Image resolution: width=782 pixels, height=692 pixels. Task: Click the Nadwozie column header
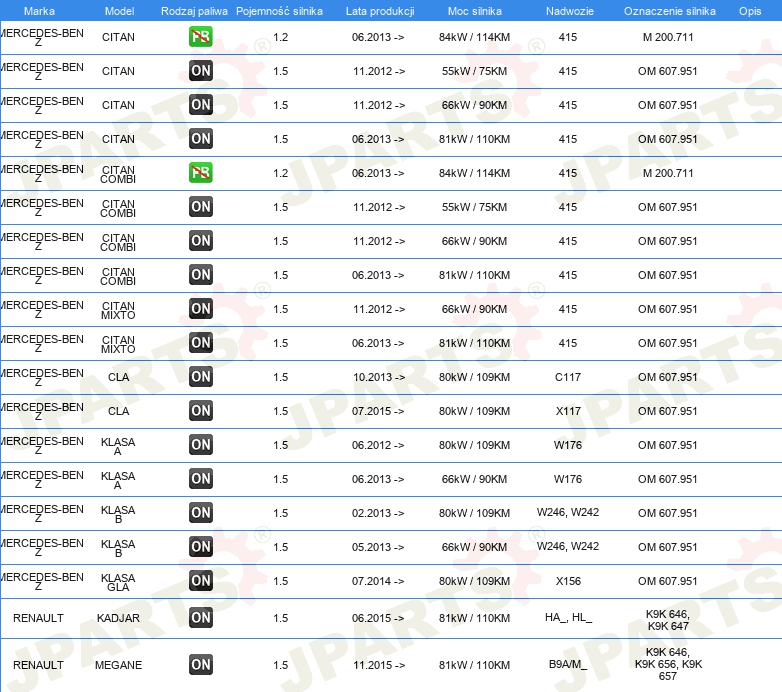tap(570, 11)
